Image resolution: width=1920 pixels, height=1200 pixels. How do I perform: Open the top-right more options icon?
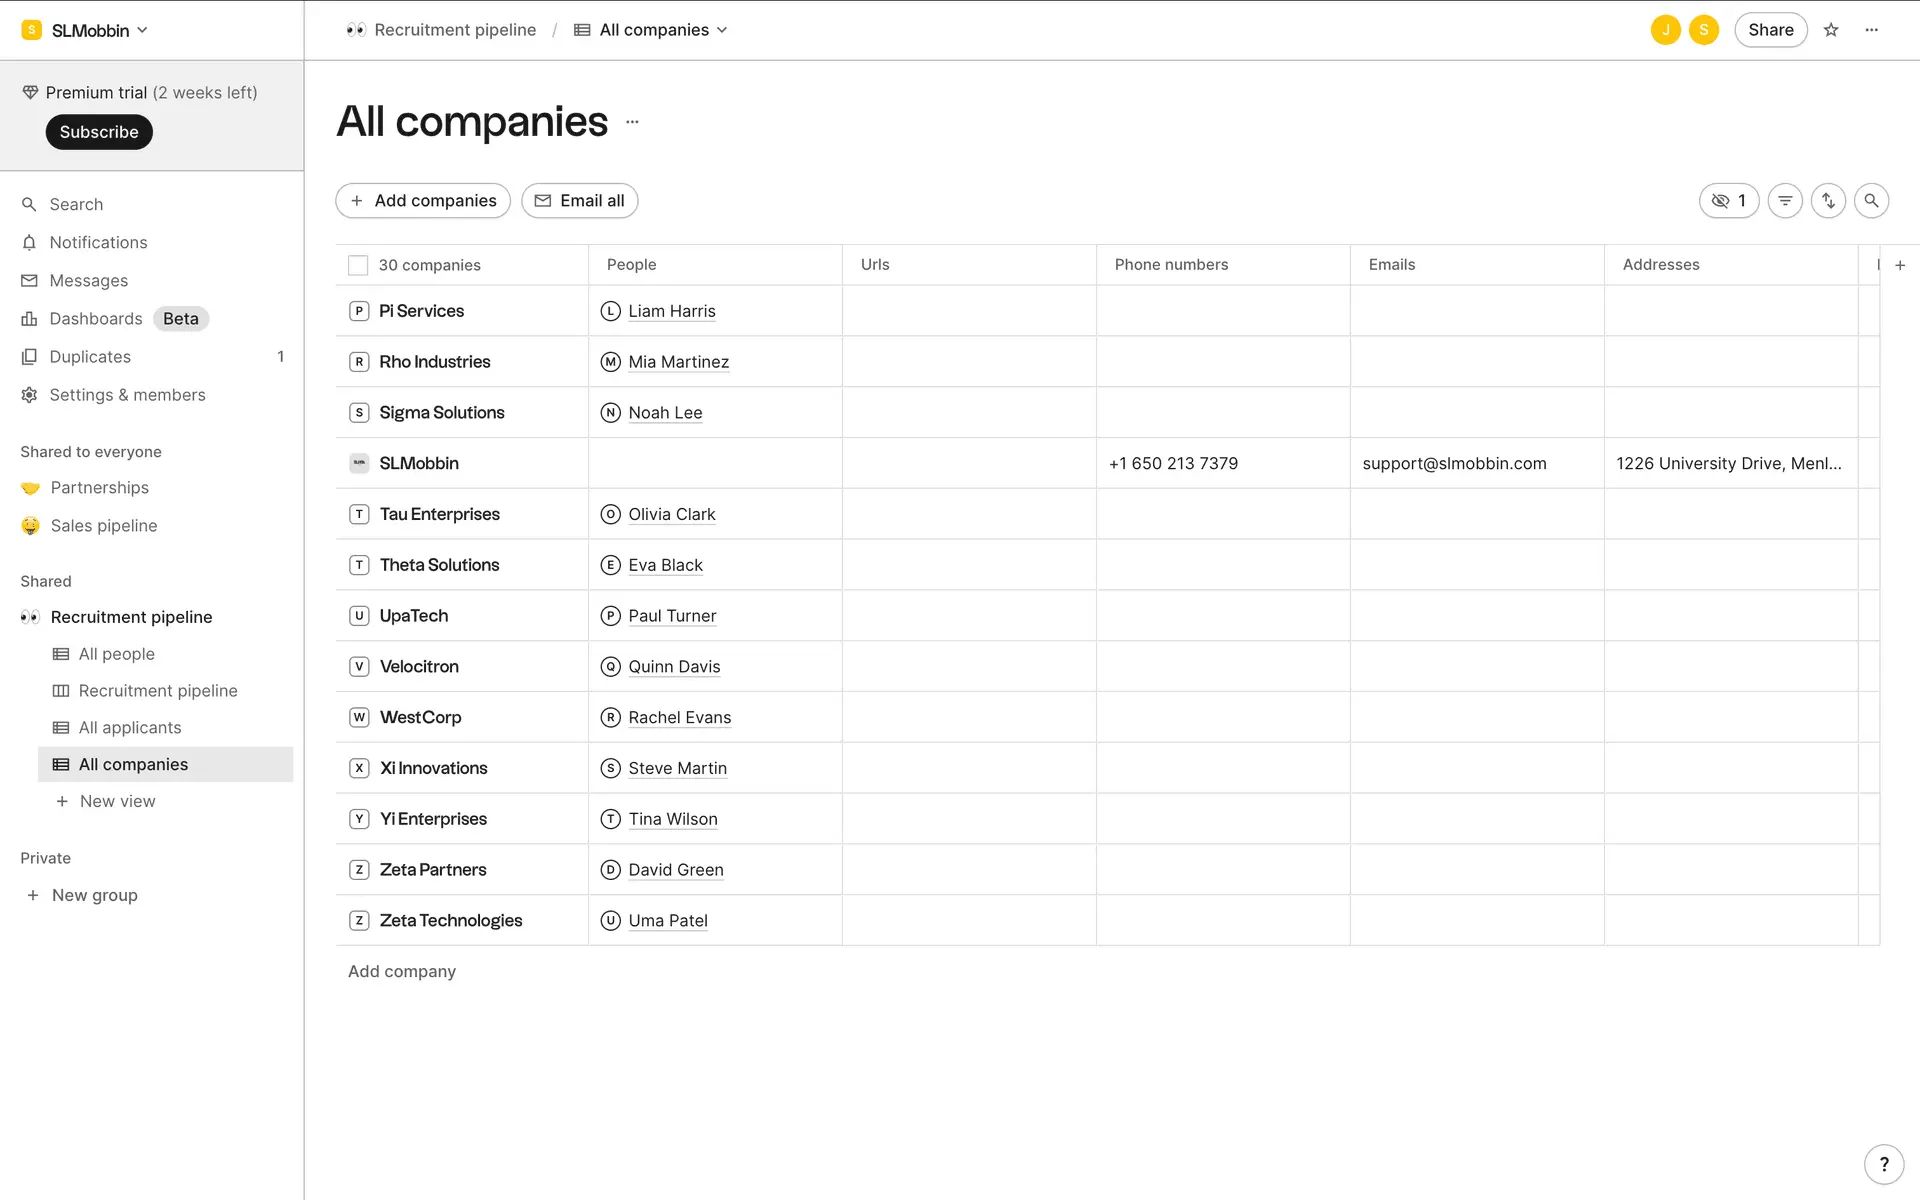1872,30
